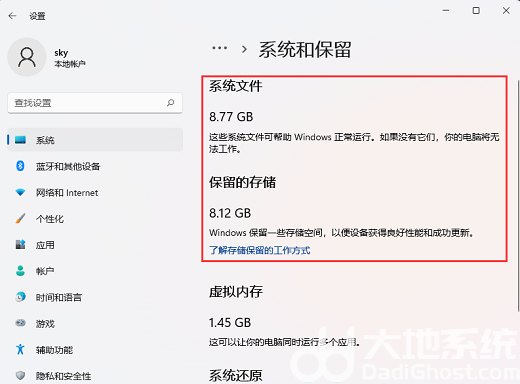This screenshot has height=384, width=520.
Task: Click the 1.45 GB value
Action: [230, 323]
